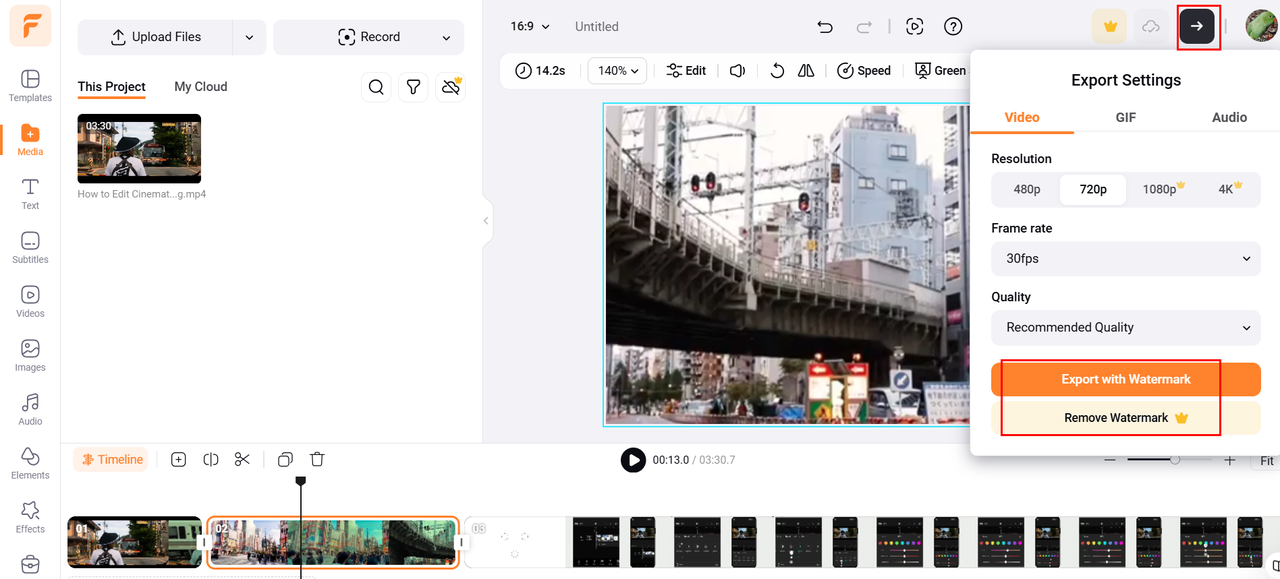Click the full preview play icon
Image resolution: width=1280 pixels, height=579 pixels.
tap(914, 27)
